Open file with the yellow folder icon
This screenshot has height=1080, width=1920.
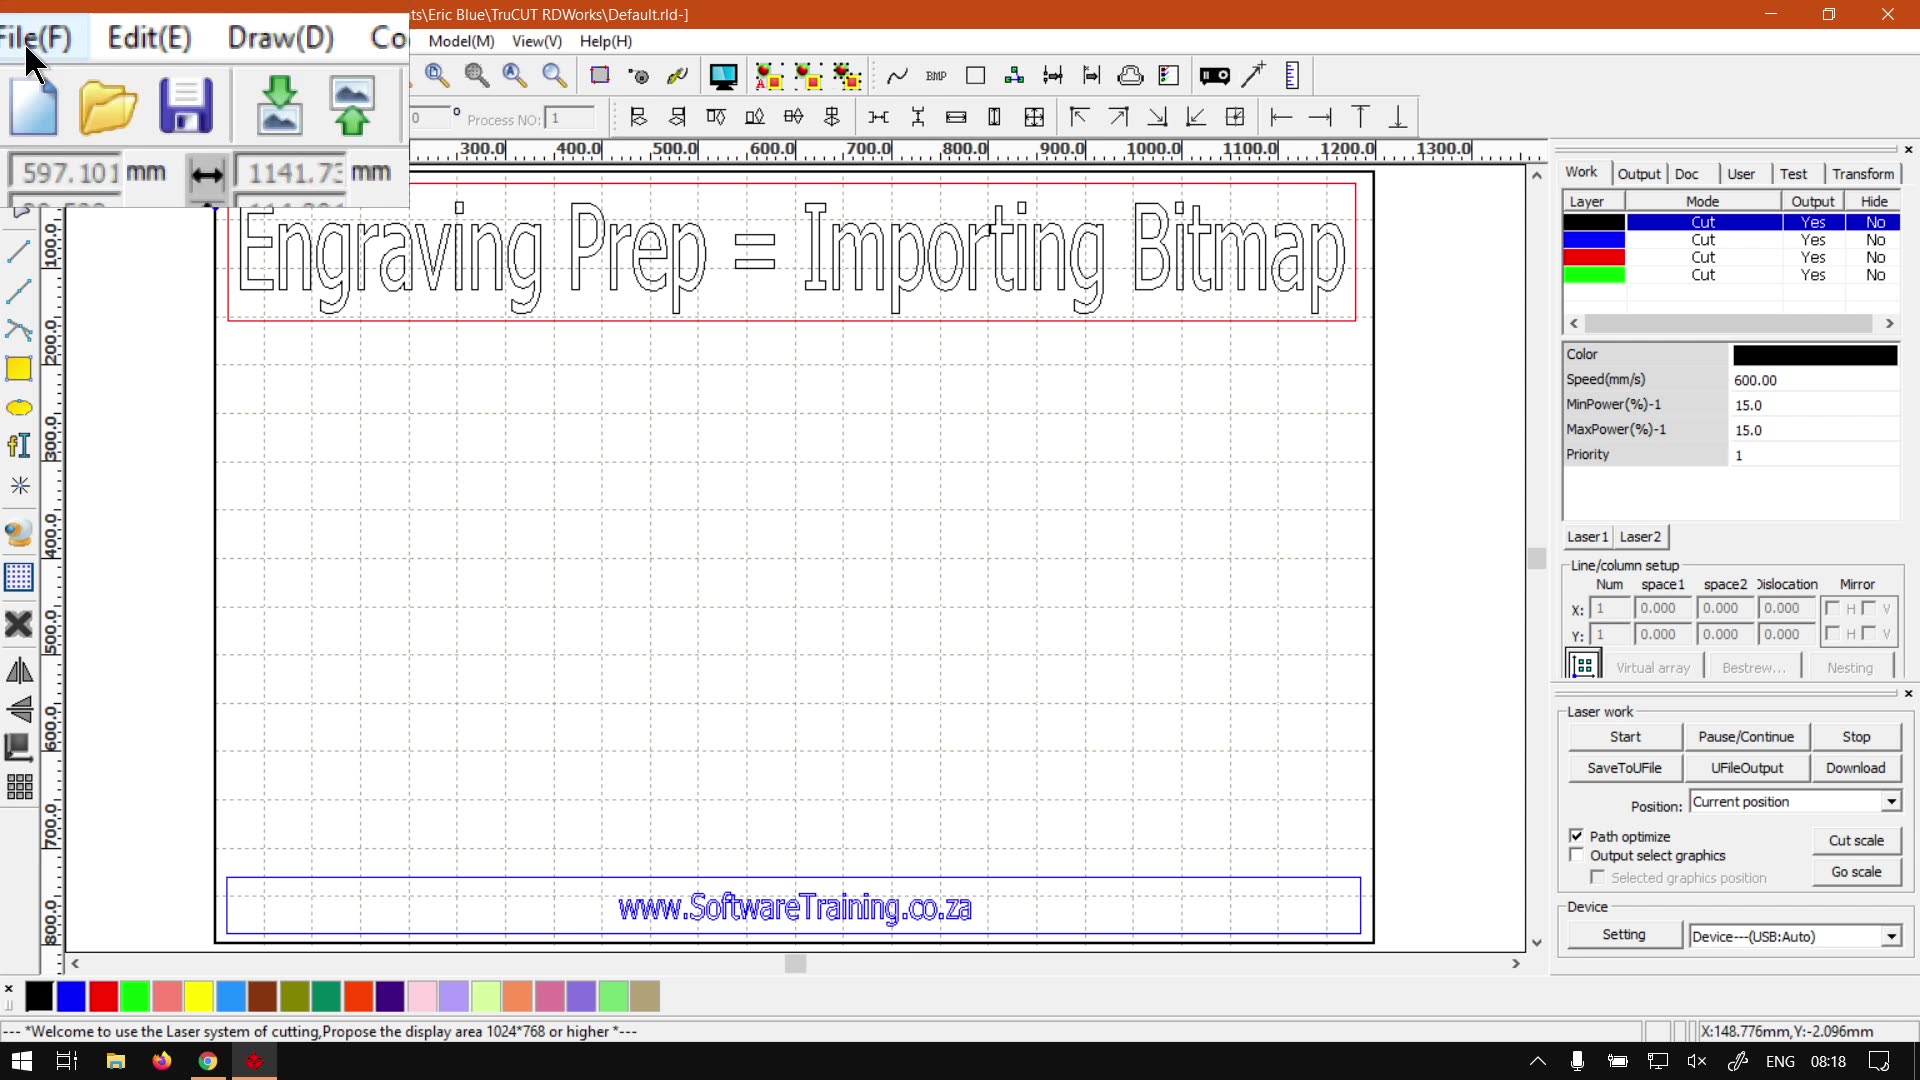(x=107, y=107)
